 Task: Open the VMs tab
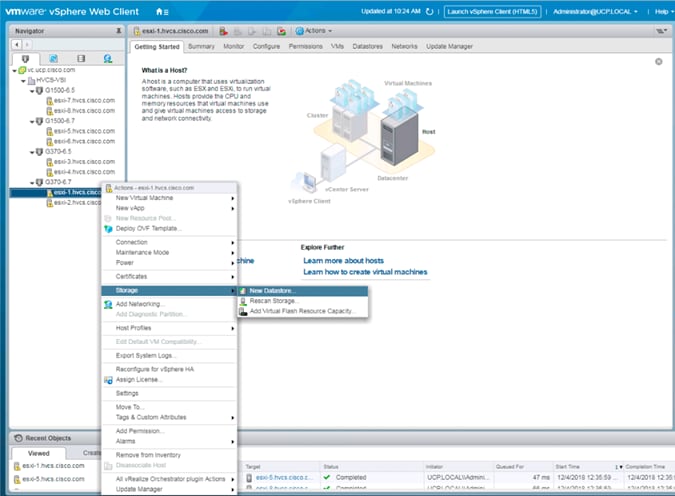[x=337, y=46]
